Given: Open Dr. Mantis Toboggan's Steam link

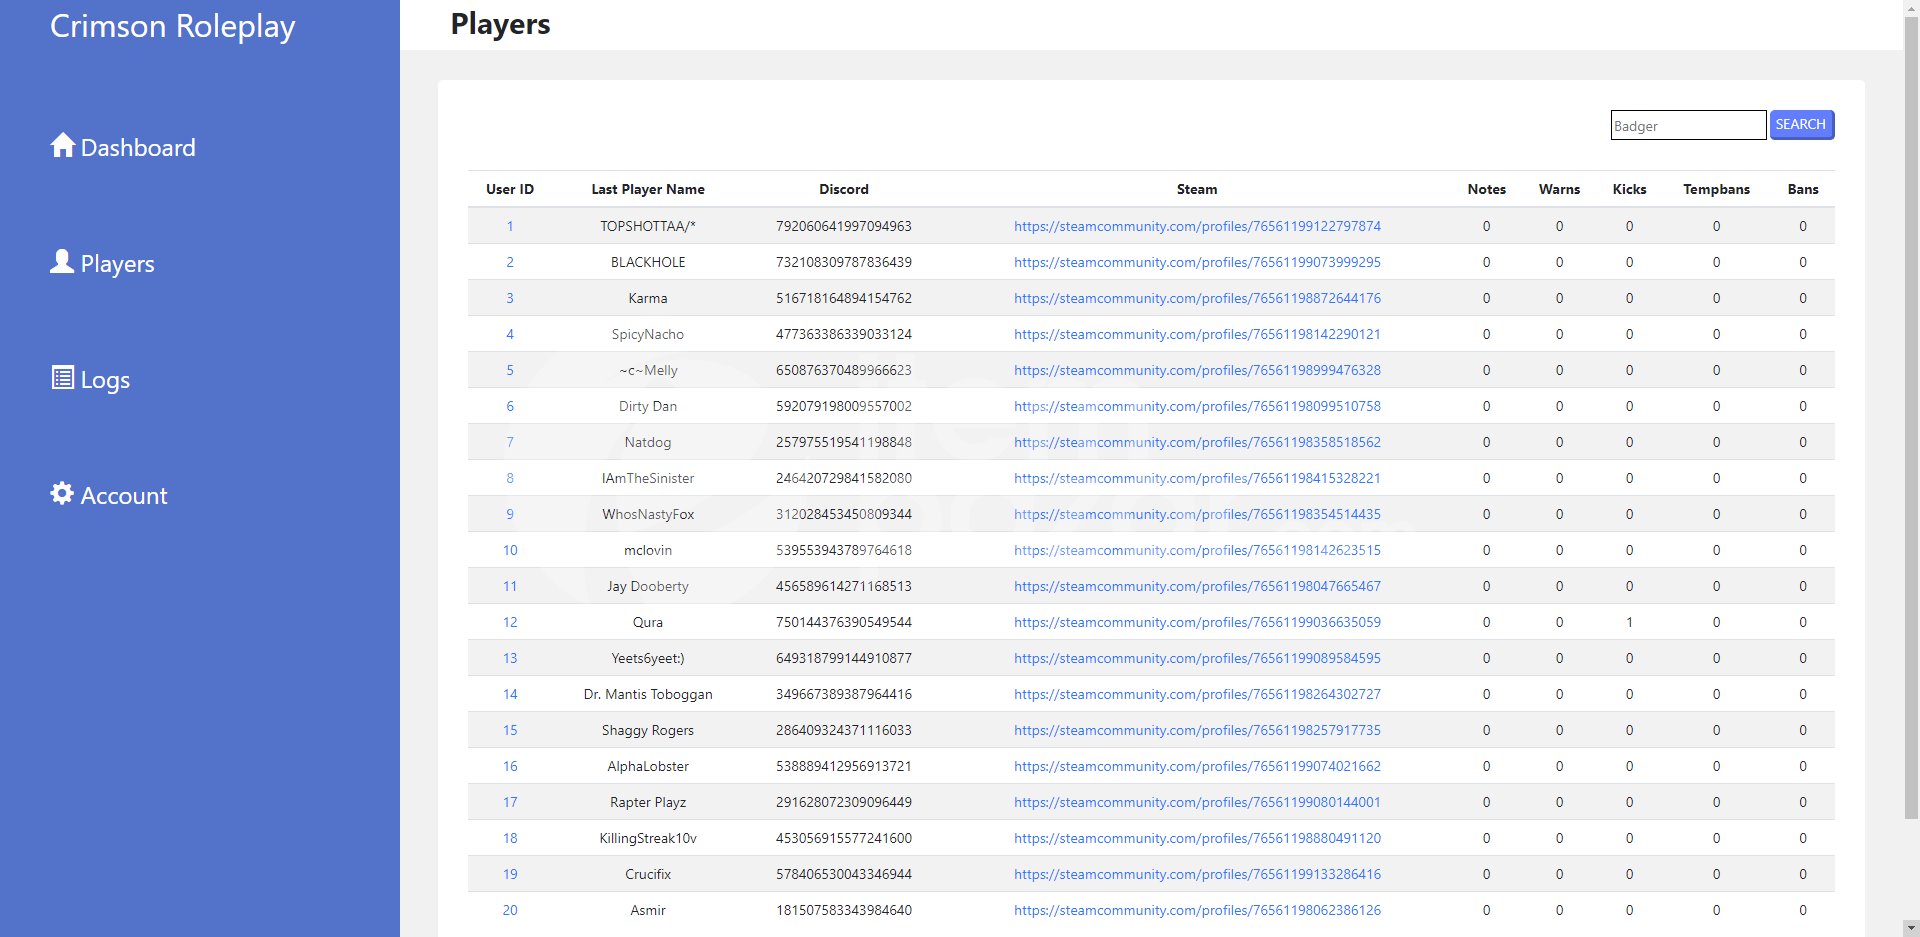Looking at the screenshot, I should tap(1197, 694).
